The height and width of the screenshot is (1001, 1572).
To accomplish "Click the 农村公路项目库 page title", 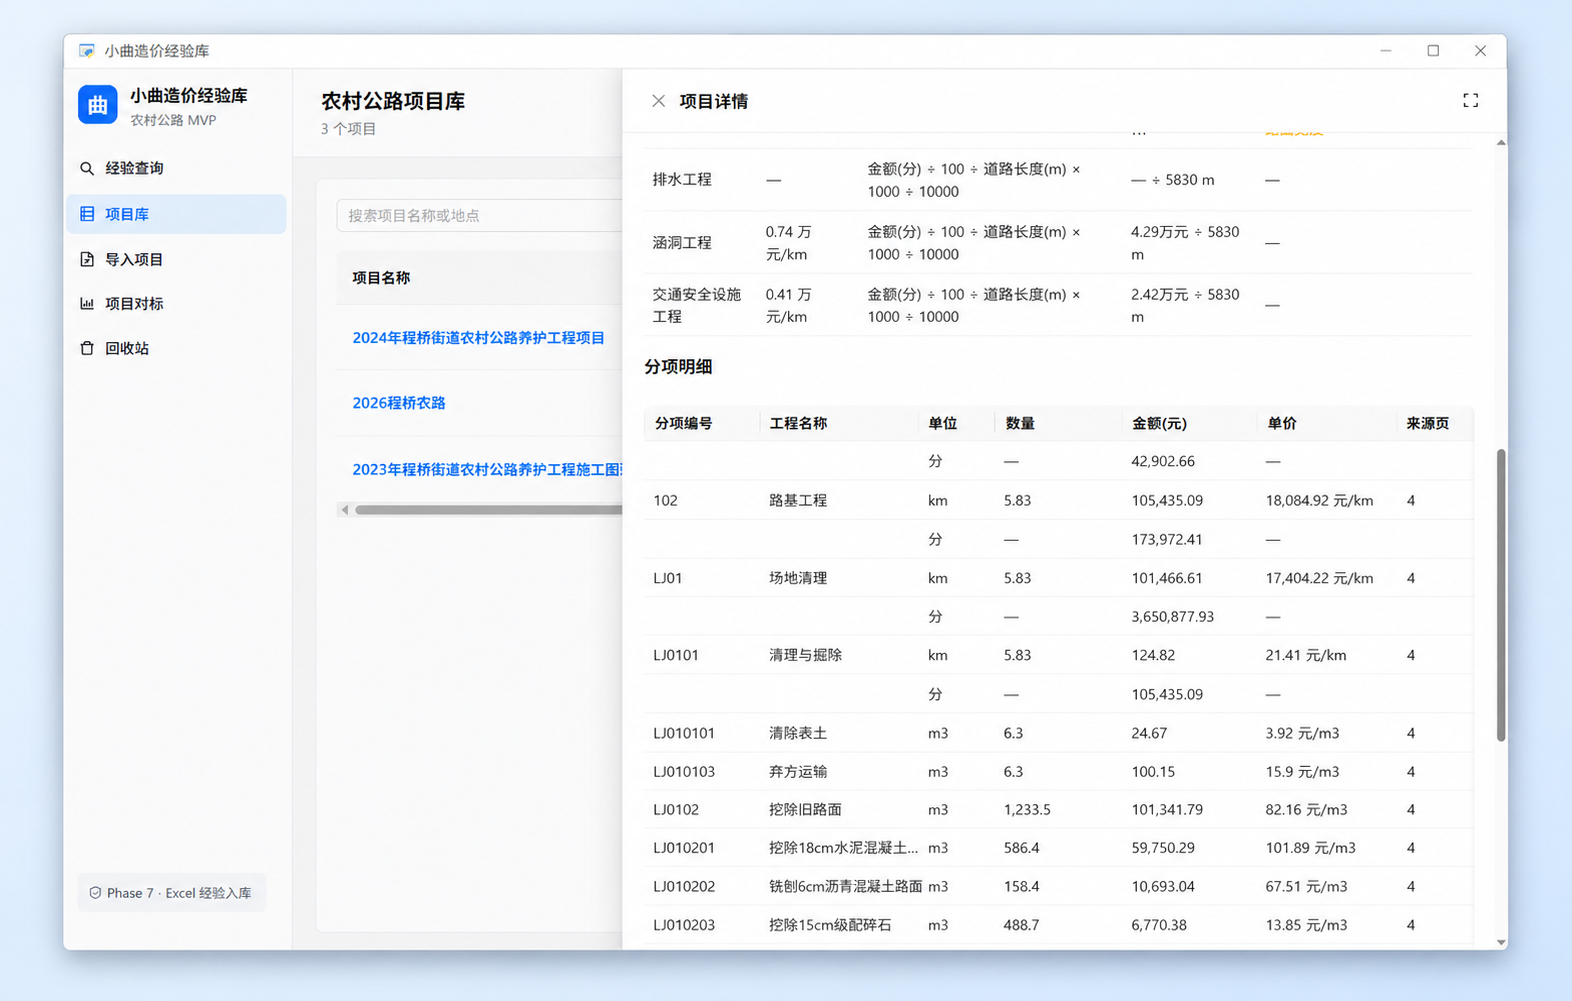I will coord(393,101).
